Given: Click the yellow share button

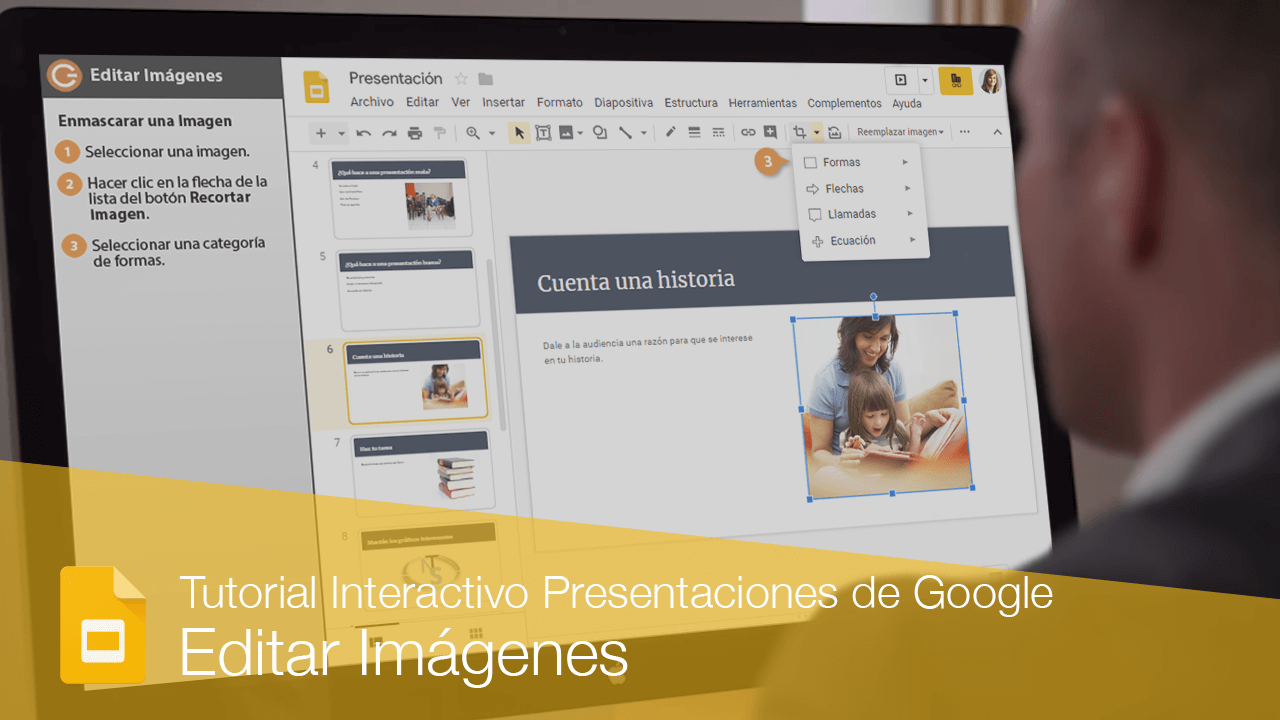Looking at the screenshot, I should 956,80.
